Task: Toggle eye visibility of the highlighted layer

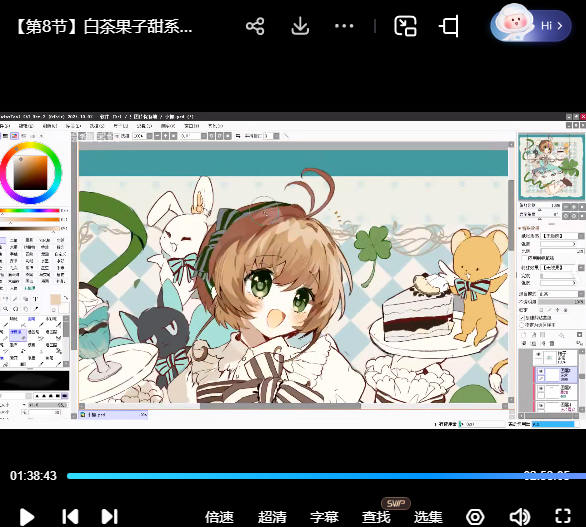Action: 540,372
